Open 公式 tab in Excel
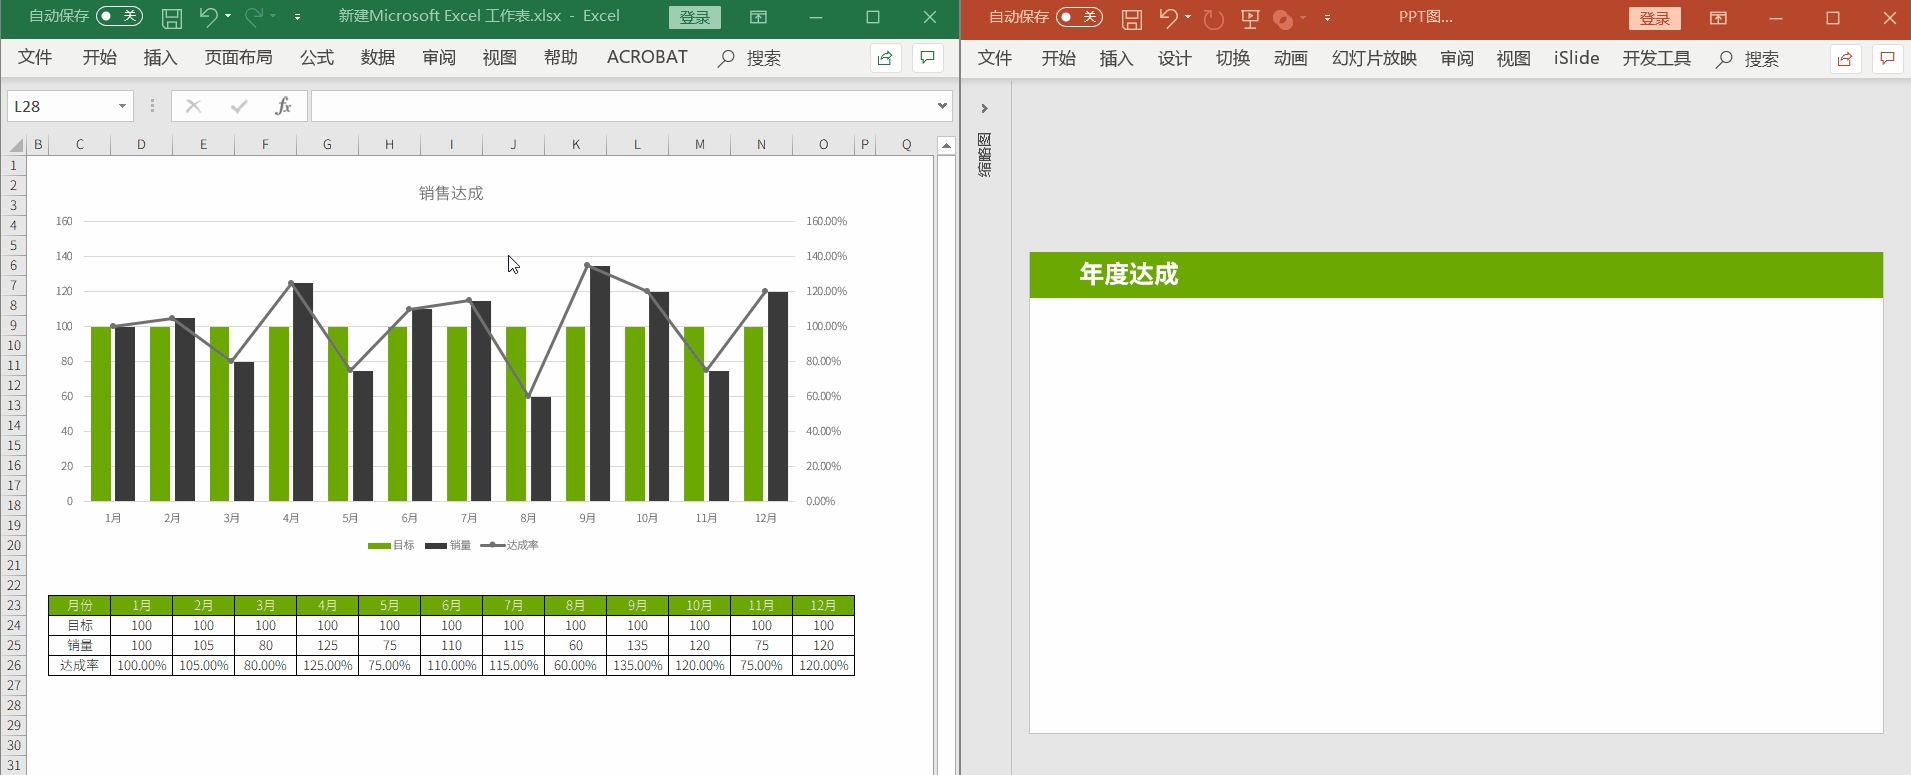 click(317, 57)
